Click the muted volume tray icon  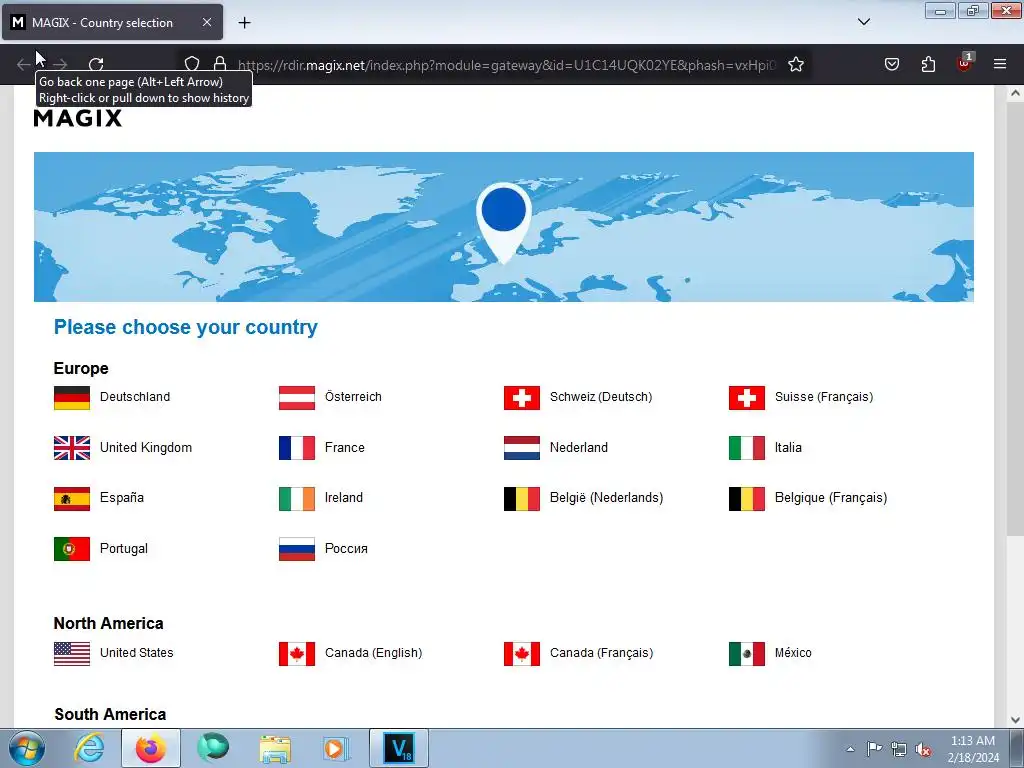click(x=923, y=750)
